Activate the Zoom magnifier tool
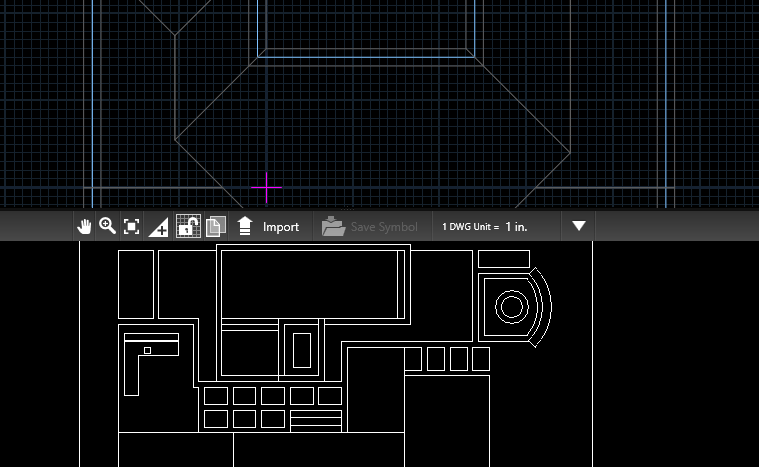The width and height of the screenshot is (759, 467). tap(107, 226)
